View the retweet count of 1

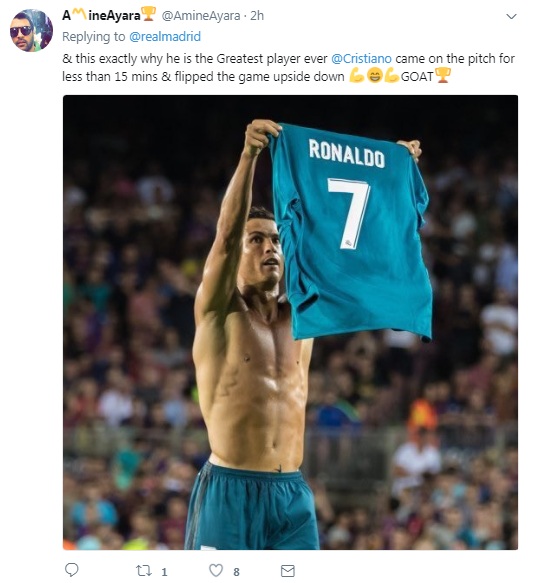164,572
